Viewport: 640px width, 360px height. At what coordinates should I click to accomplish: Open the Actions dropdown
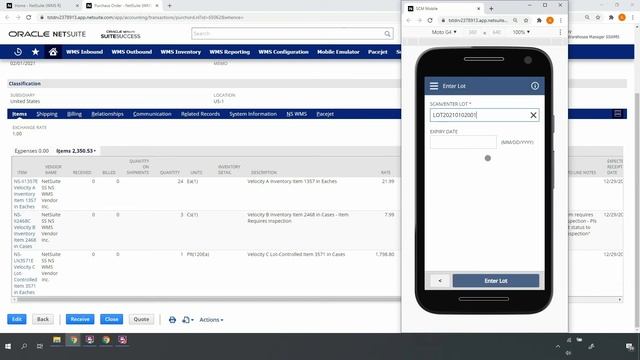[x=211, y=320]
